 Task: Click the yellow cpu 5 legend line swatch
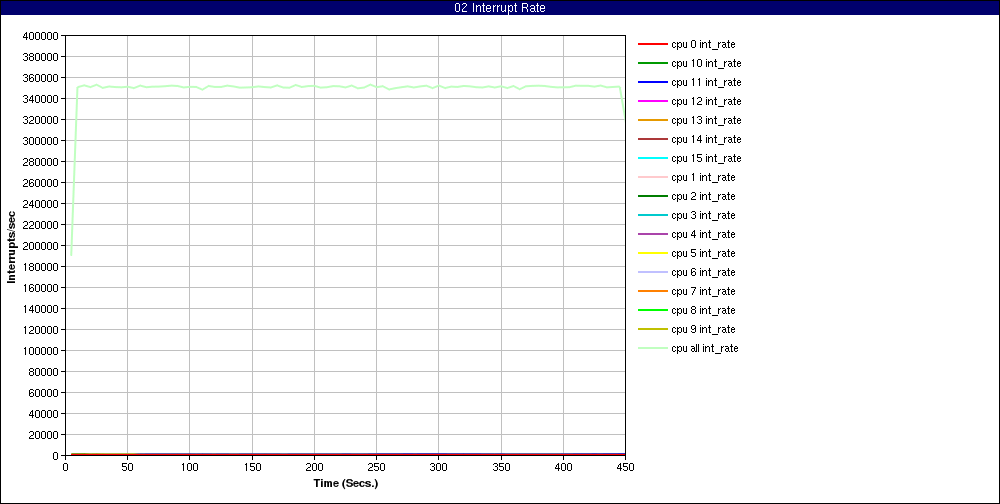[x=652, y=253]
